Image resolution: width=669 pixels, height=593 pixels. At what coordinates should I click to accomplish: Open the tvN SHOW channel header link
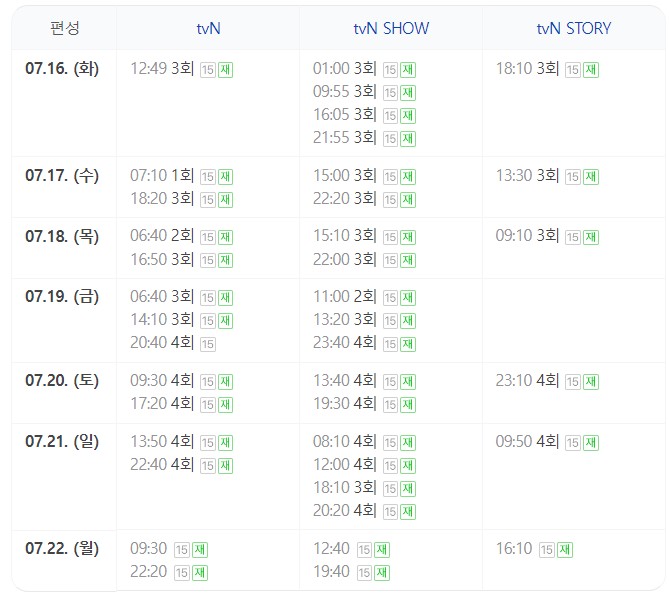[391, 29]
